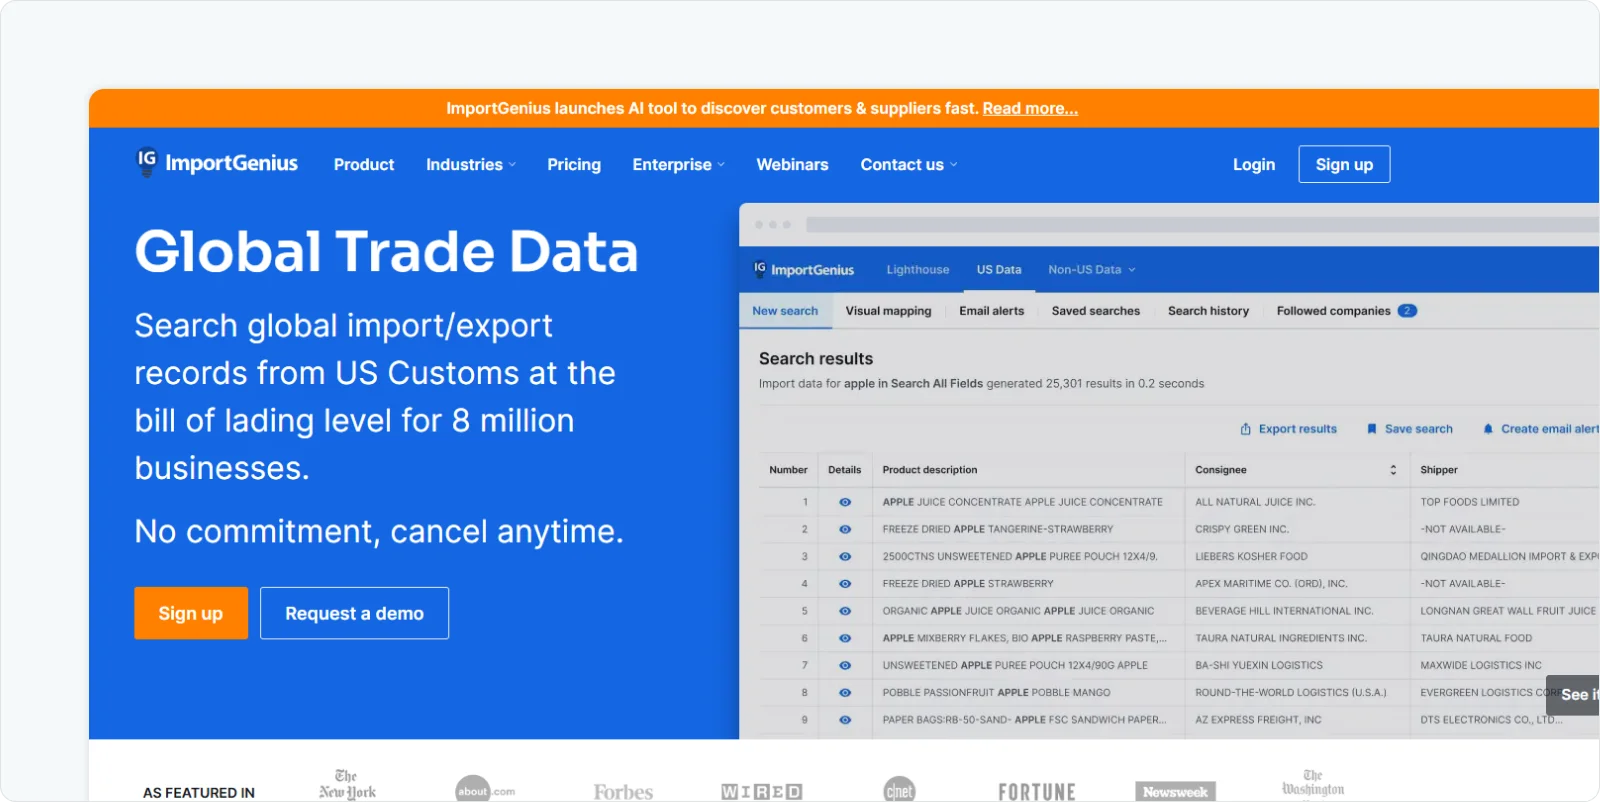The image size is (1600, 802).
Task: Click POBBLE PASSIONFRUIT APPLE POBBLE MANGO description
Action: tap(996, 692)
